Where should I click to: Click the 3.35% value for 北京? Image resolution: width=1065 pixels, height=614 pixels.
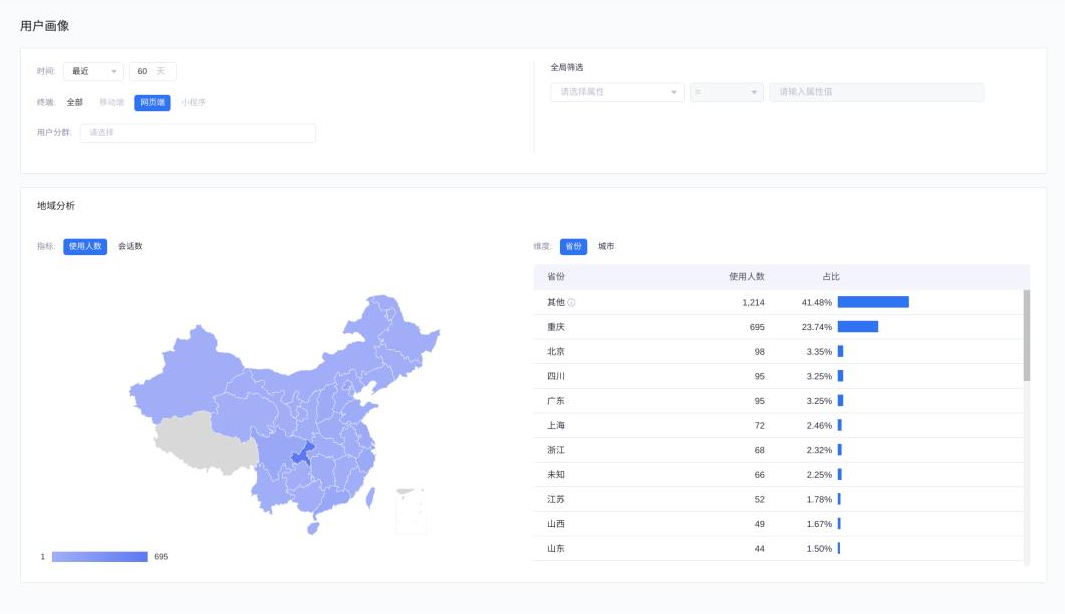tap(819, 352)
